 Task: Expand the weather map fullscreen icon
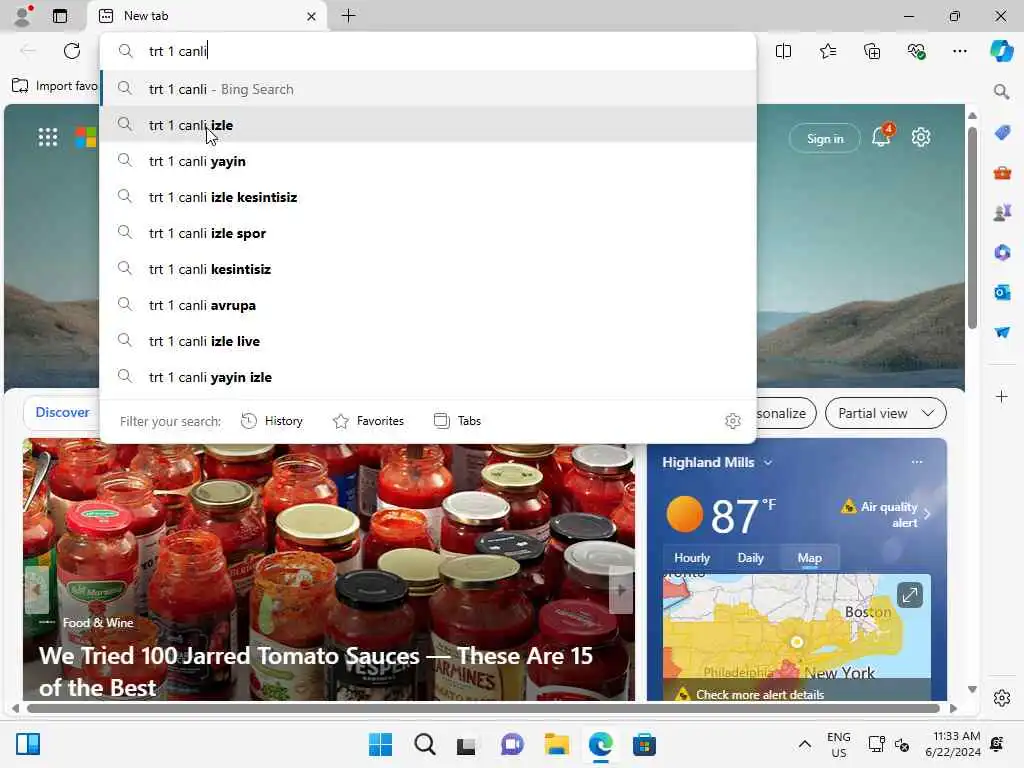(909, 595)
